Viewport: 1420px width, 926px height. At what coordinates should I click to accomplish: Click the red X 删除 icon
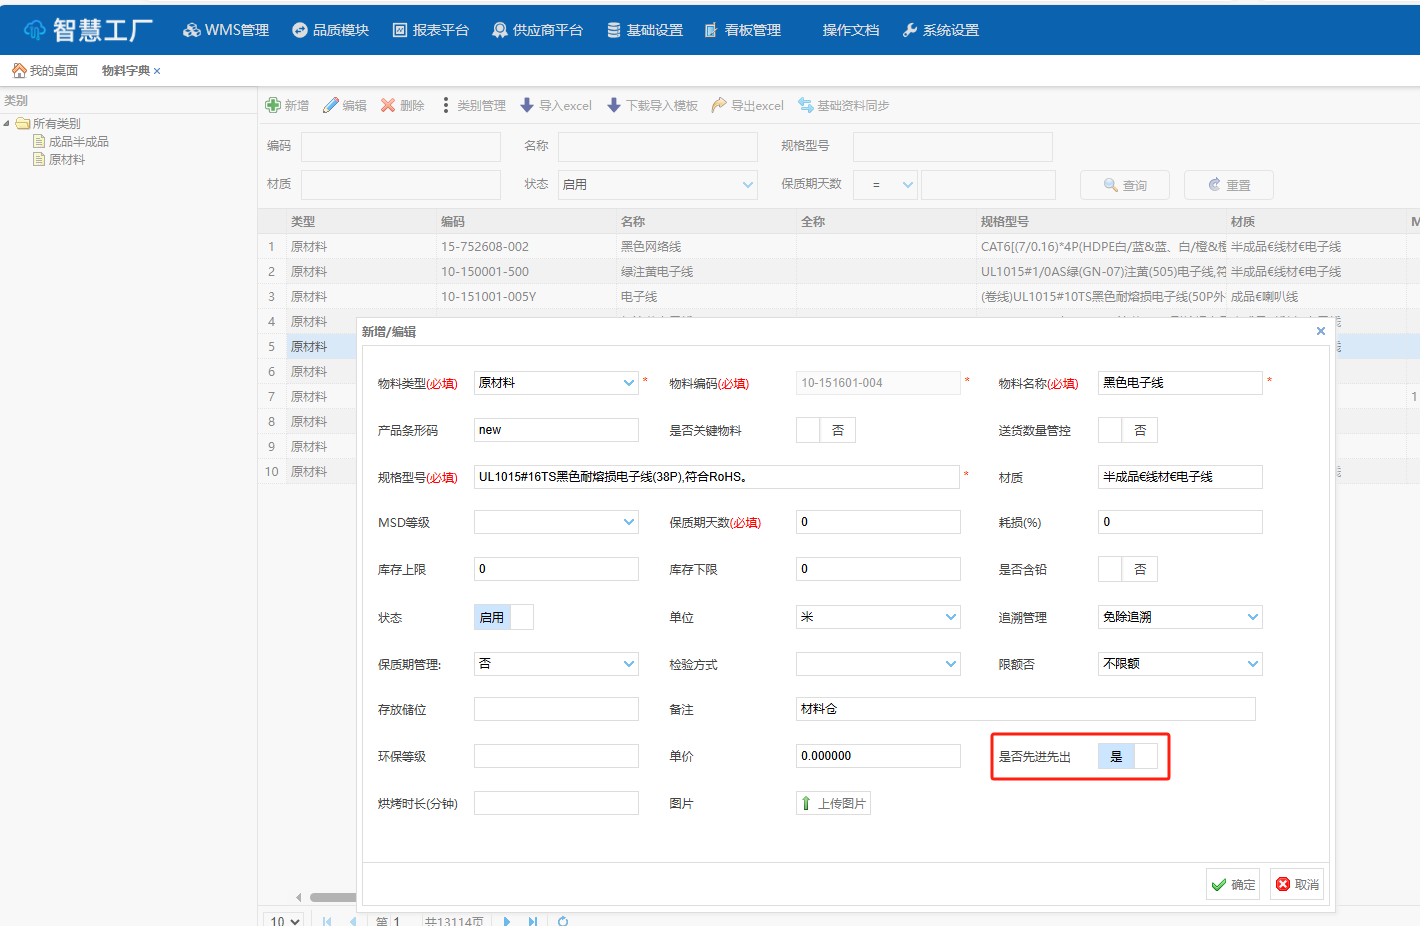[x=388, y=105]
